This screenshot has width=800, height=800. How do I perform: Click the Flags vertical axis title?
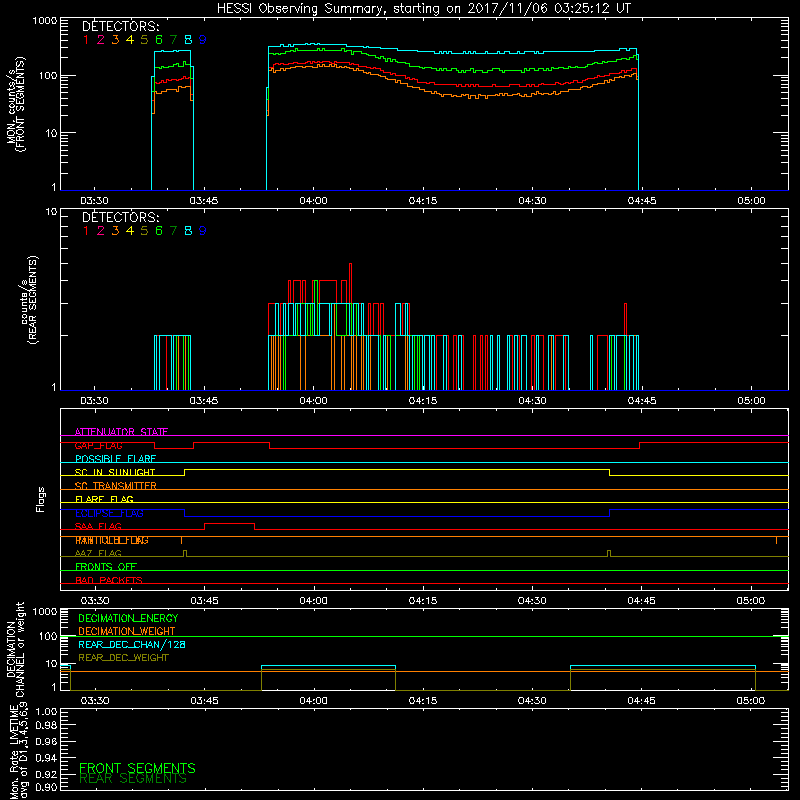[41, 499]
